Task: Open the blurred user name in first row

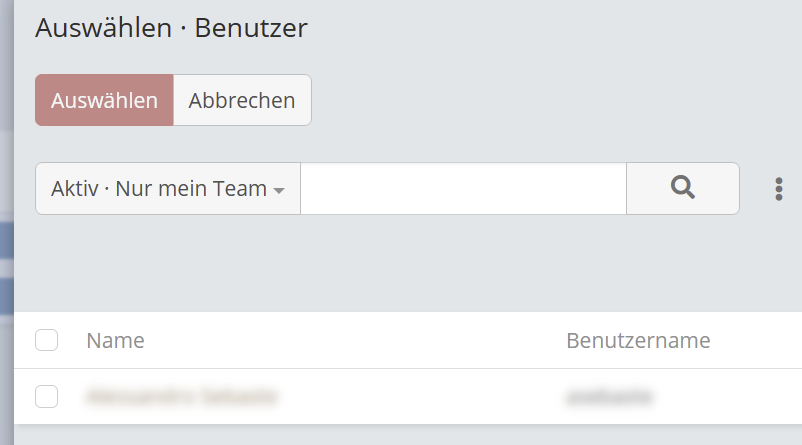Action: coord(182,396)
